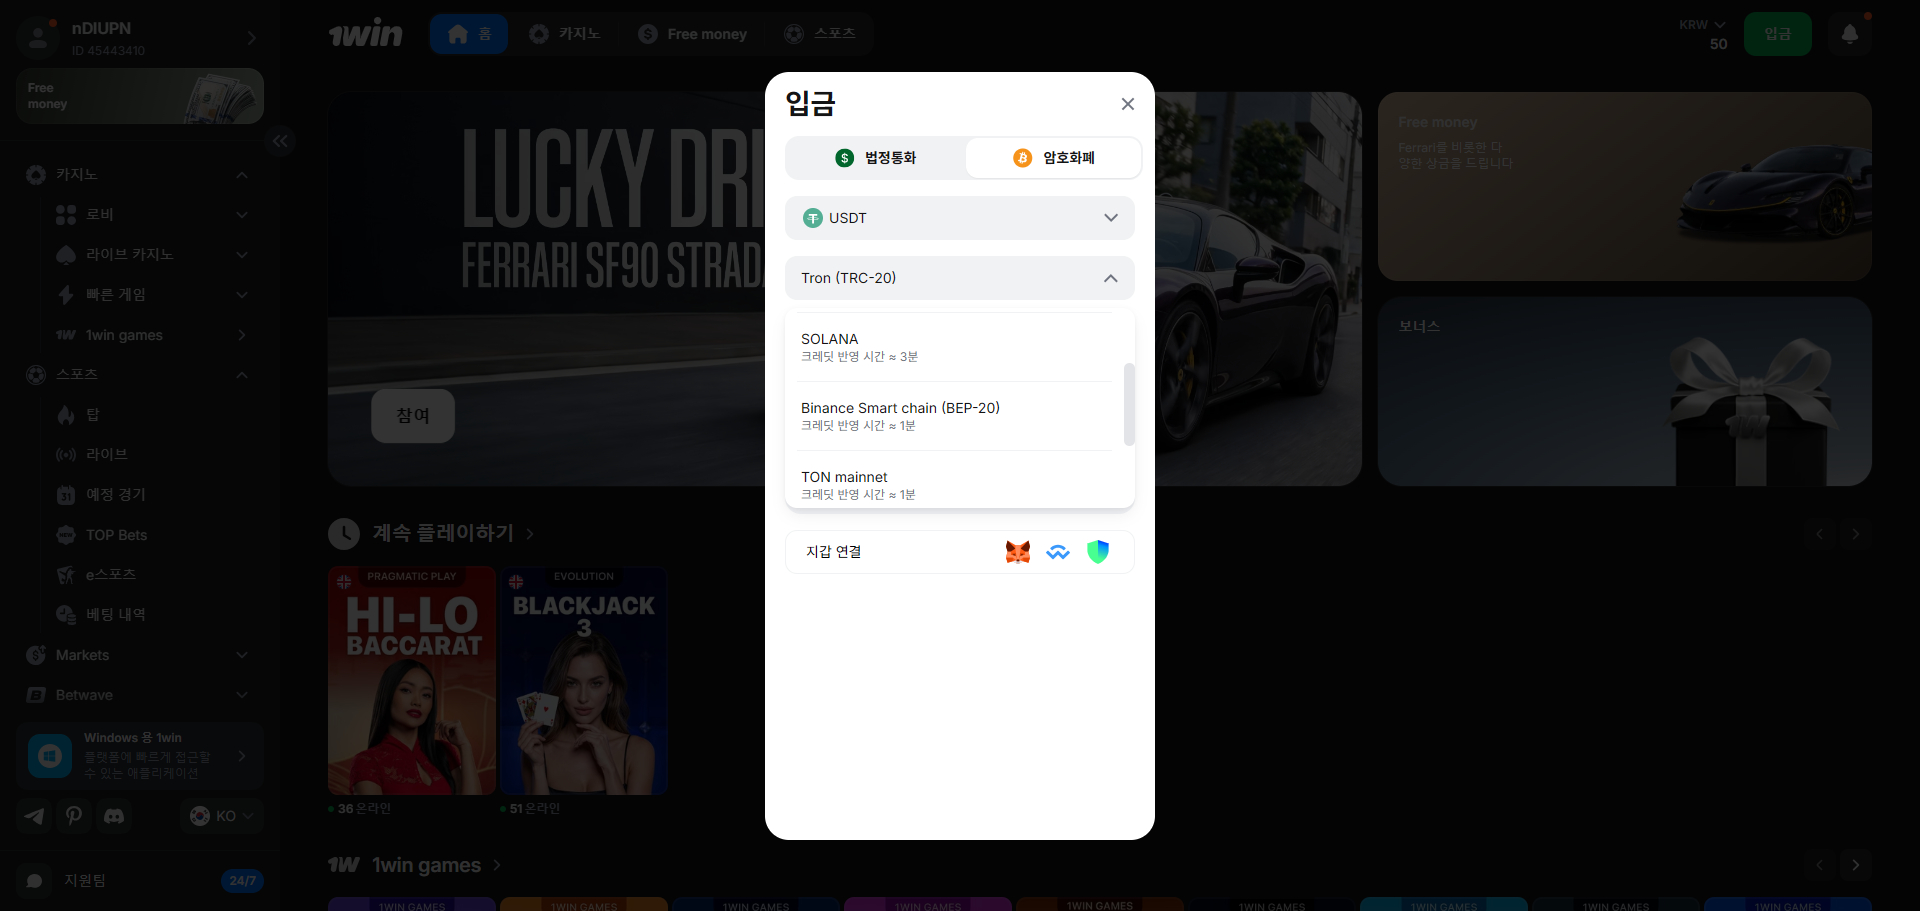Screen dimensions: 1920x911
Task: Go to next 계속 플레이하기 carousel page
Action: 1855,534
